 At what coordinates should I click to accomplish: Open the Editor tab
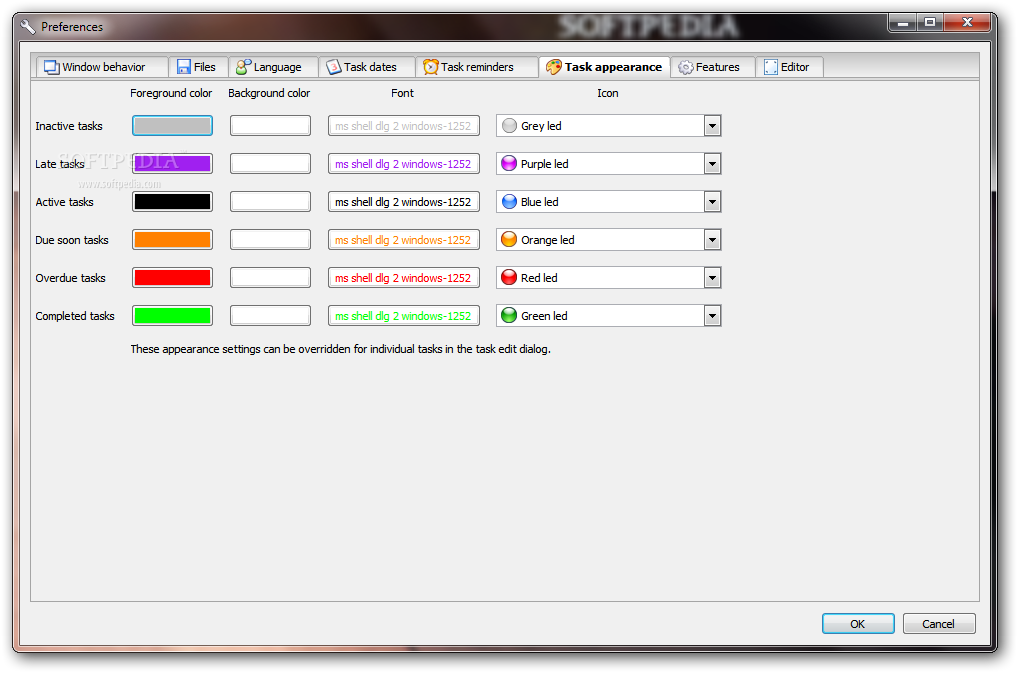pyautogui.click(x=789, y=67)
